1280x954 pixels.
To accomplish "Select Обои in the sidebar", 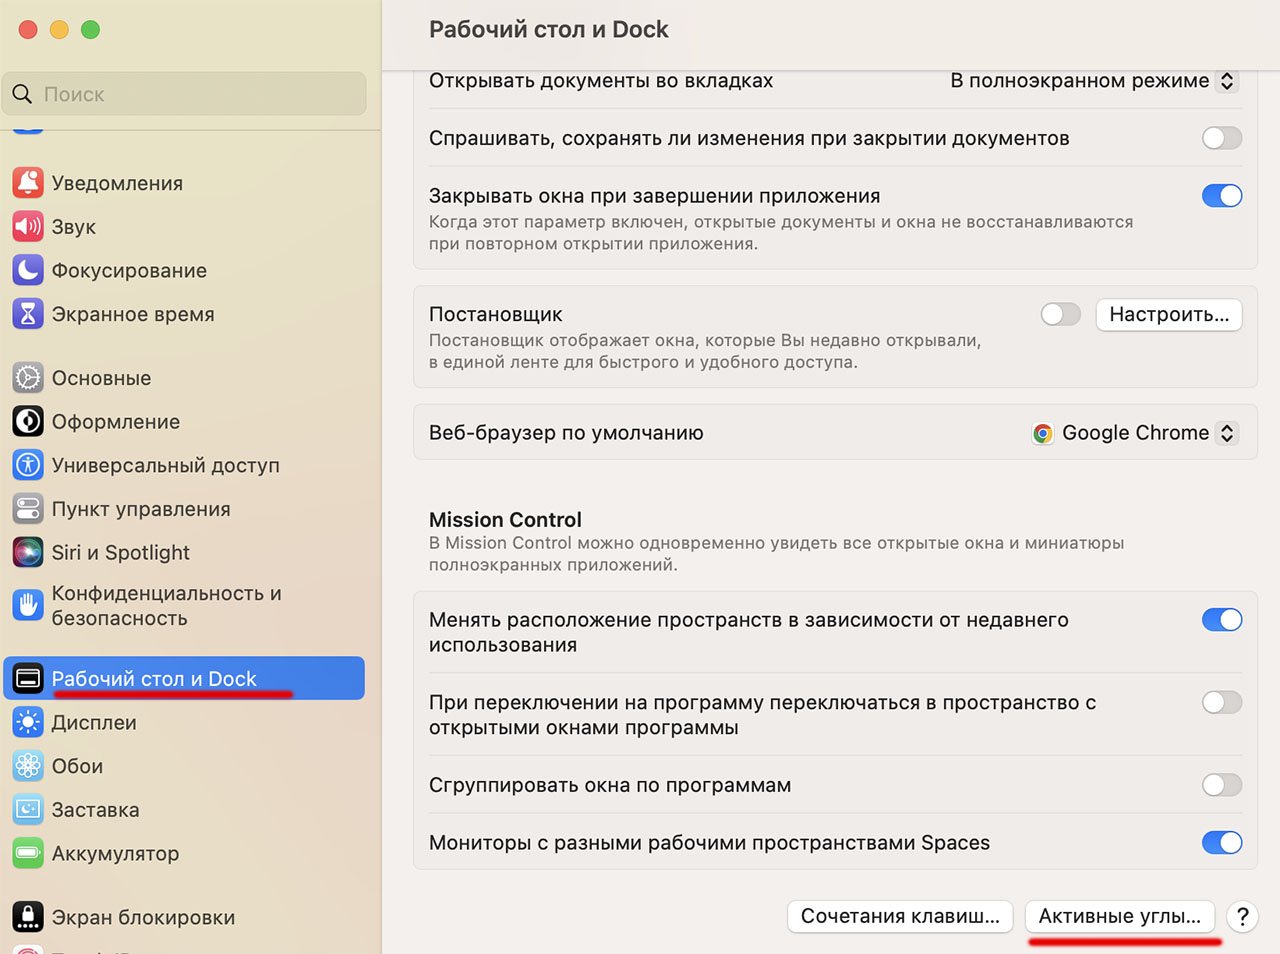I will tap(78, 766).
